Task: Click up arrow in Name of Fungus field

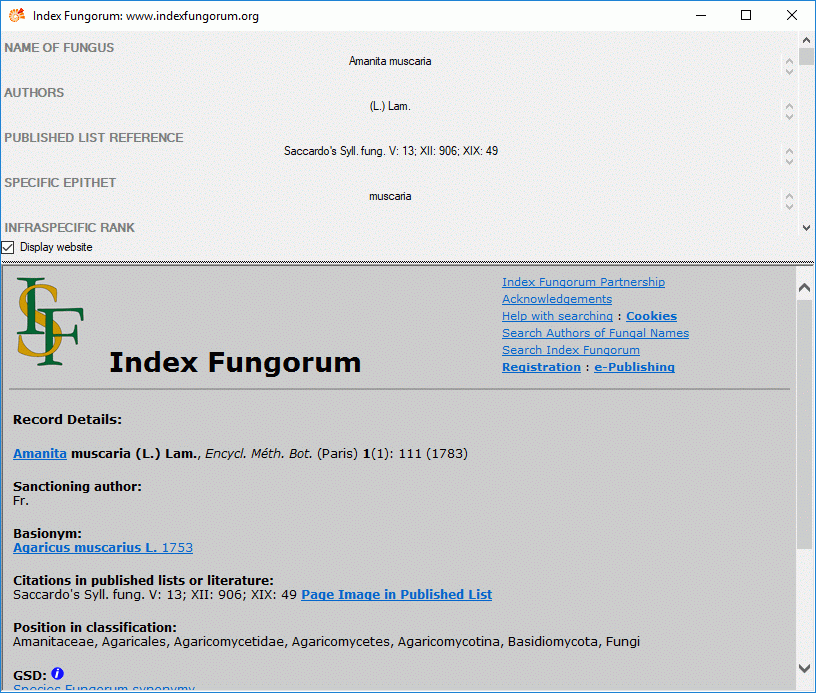Action: tap(789, 61)
